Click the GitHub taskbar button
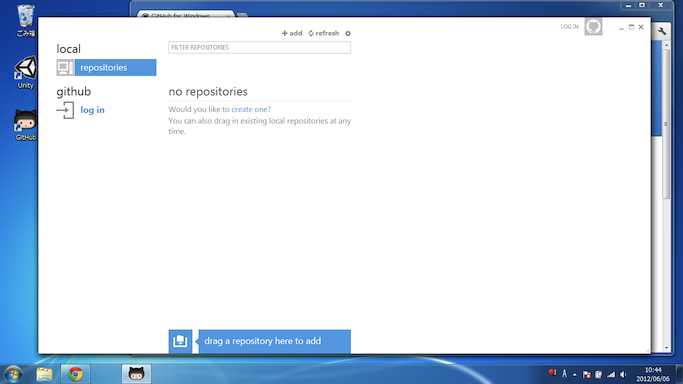Image resolution: width=683 pixels, height=384 pixels. click(x=136, y=374)
